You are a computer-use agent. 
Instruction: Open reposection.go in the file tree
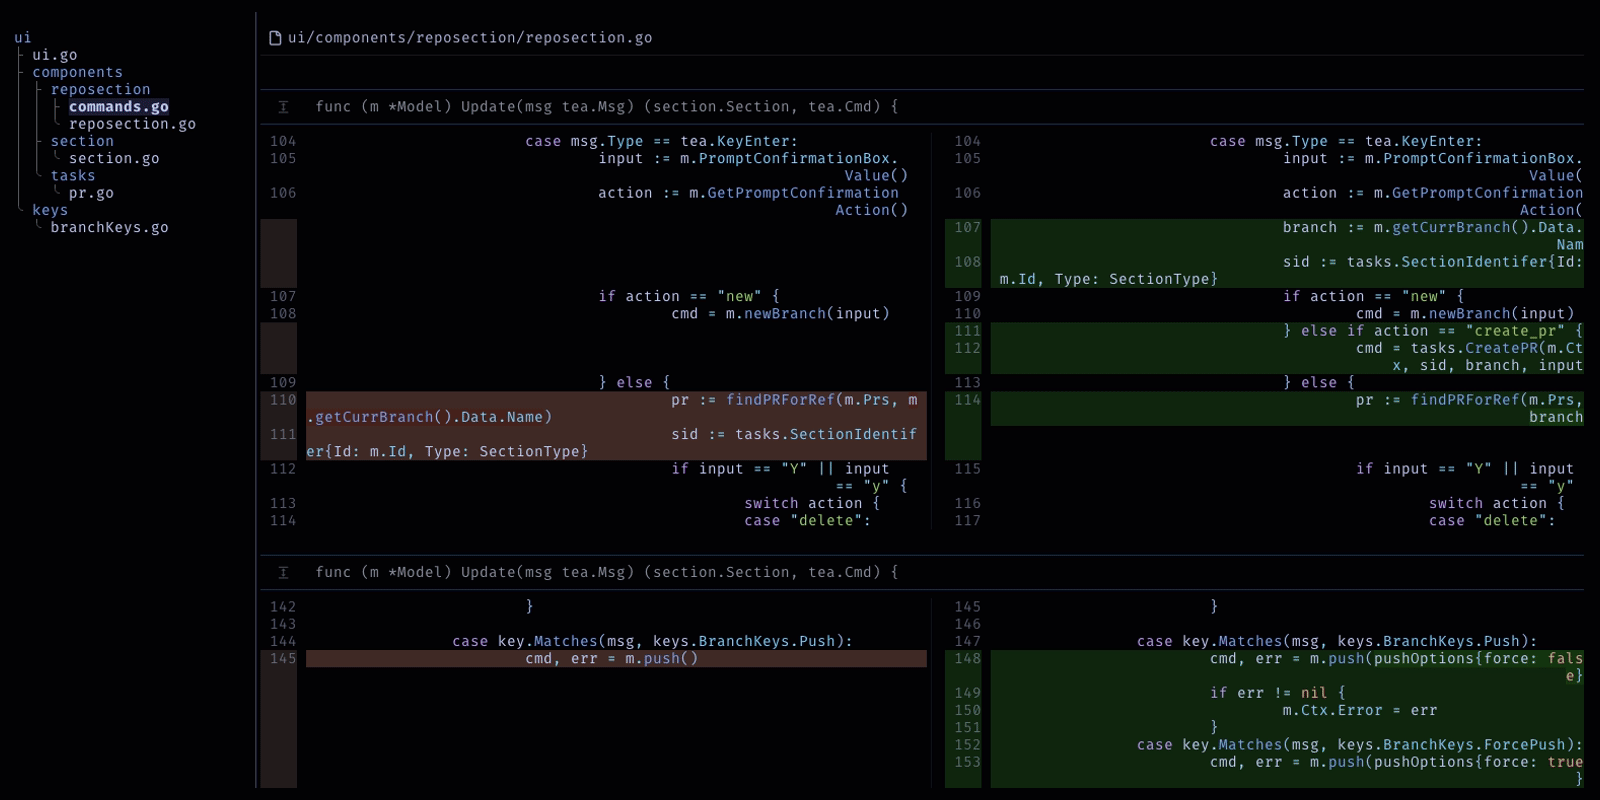132,124
